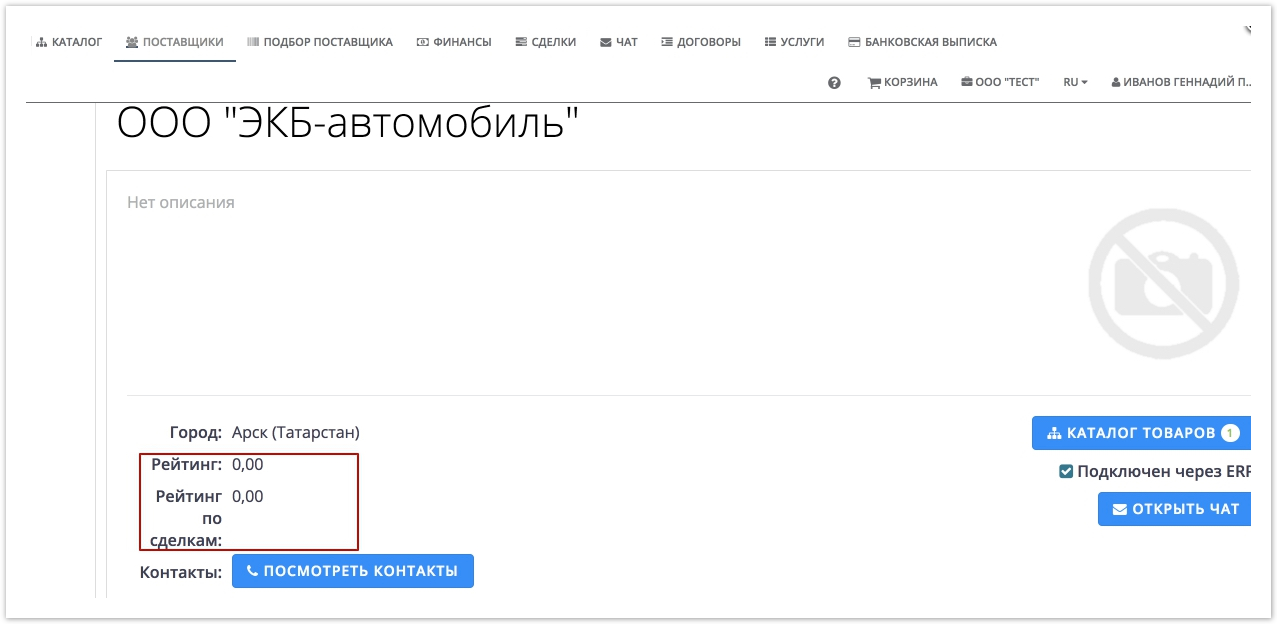Go to ПОДБОР ПОСТАВЩИКА section
Viewport: 1277px width, 624px height.
click(x=320, y=42)
